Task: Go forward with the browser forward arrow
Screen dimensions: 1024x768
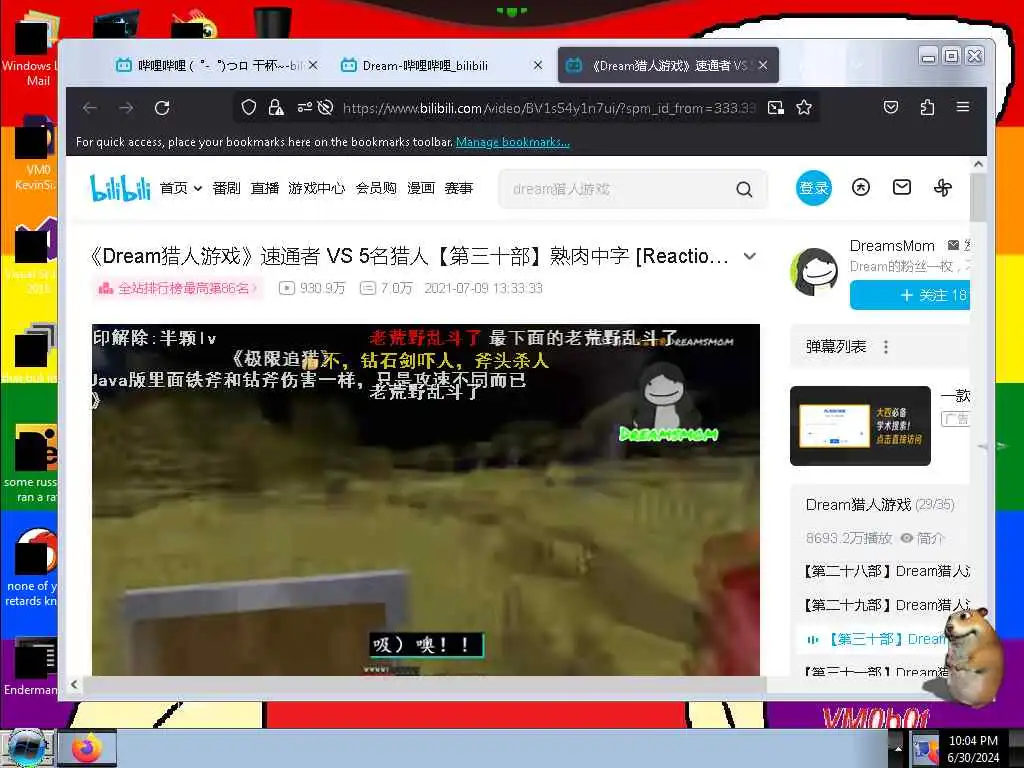Action: coord(126,108)
